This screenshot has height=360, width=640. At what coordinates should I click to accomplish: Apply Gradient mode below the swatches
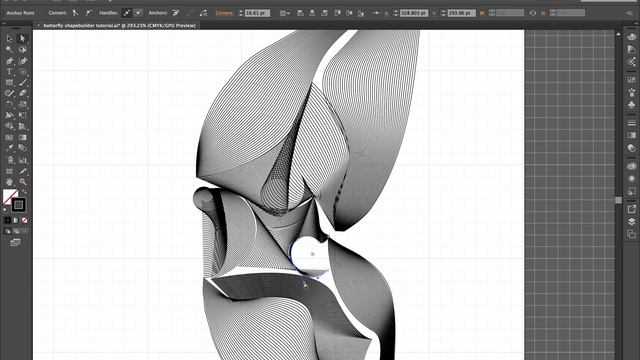[x=16, y=220]
